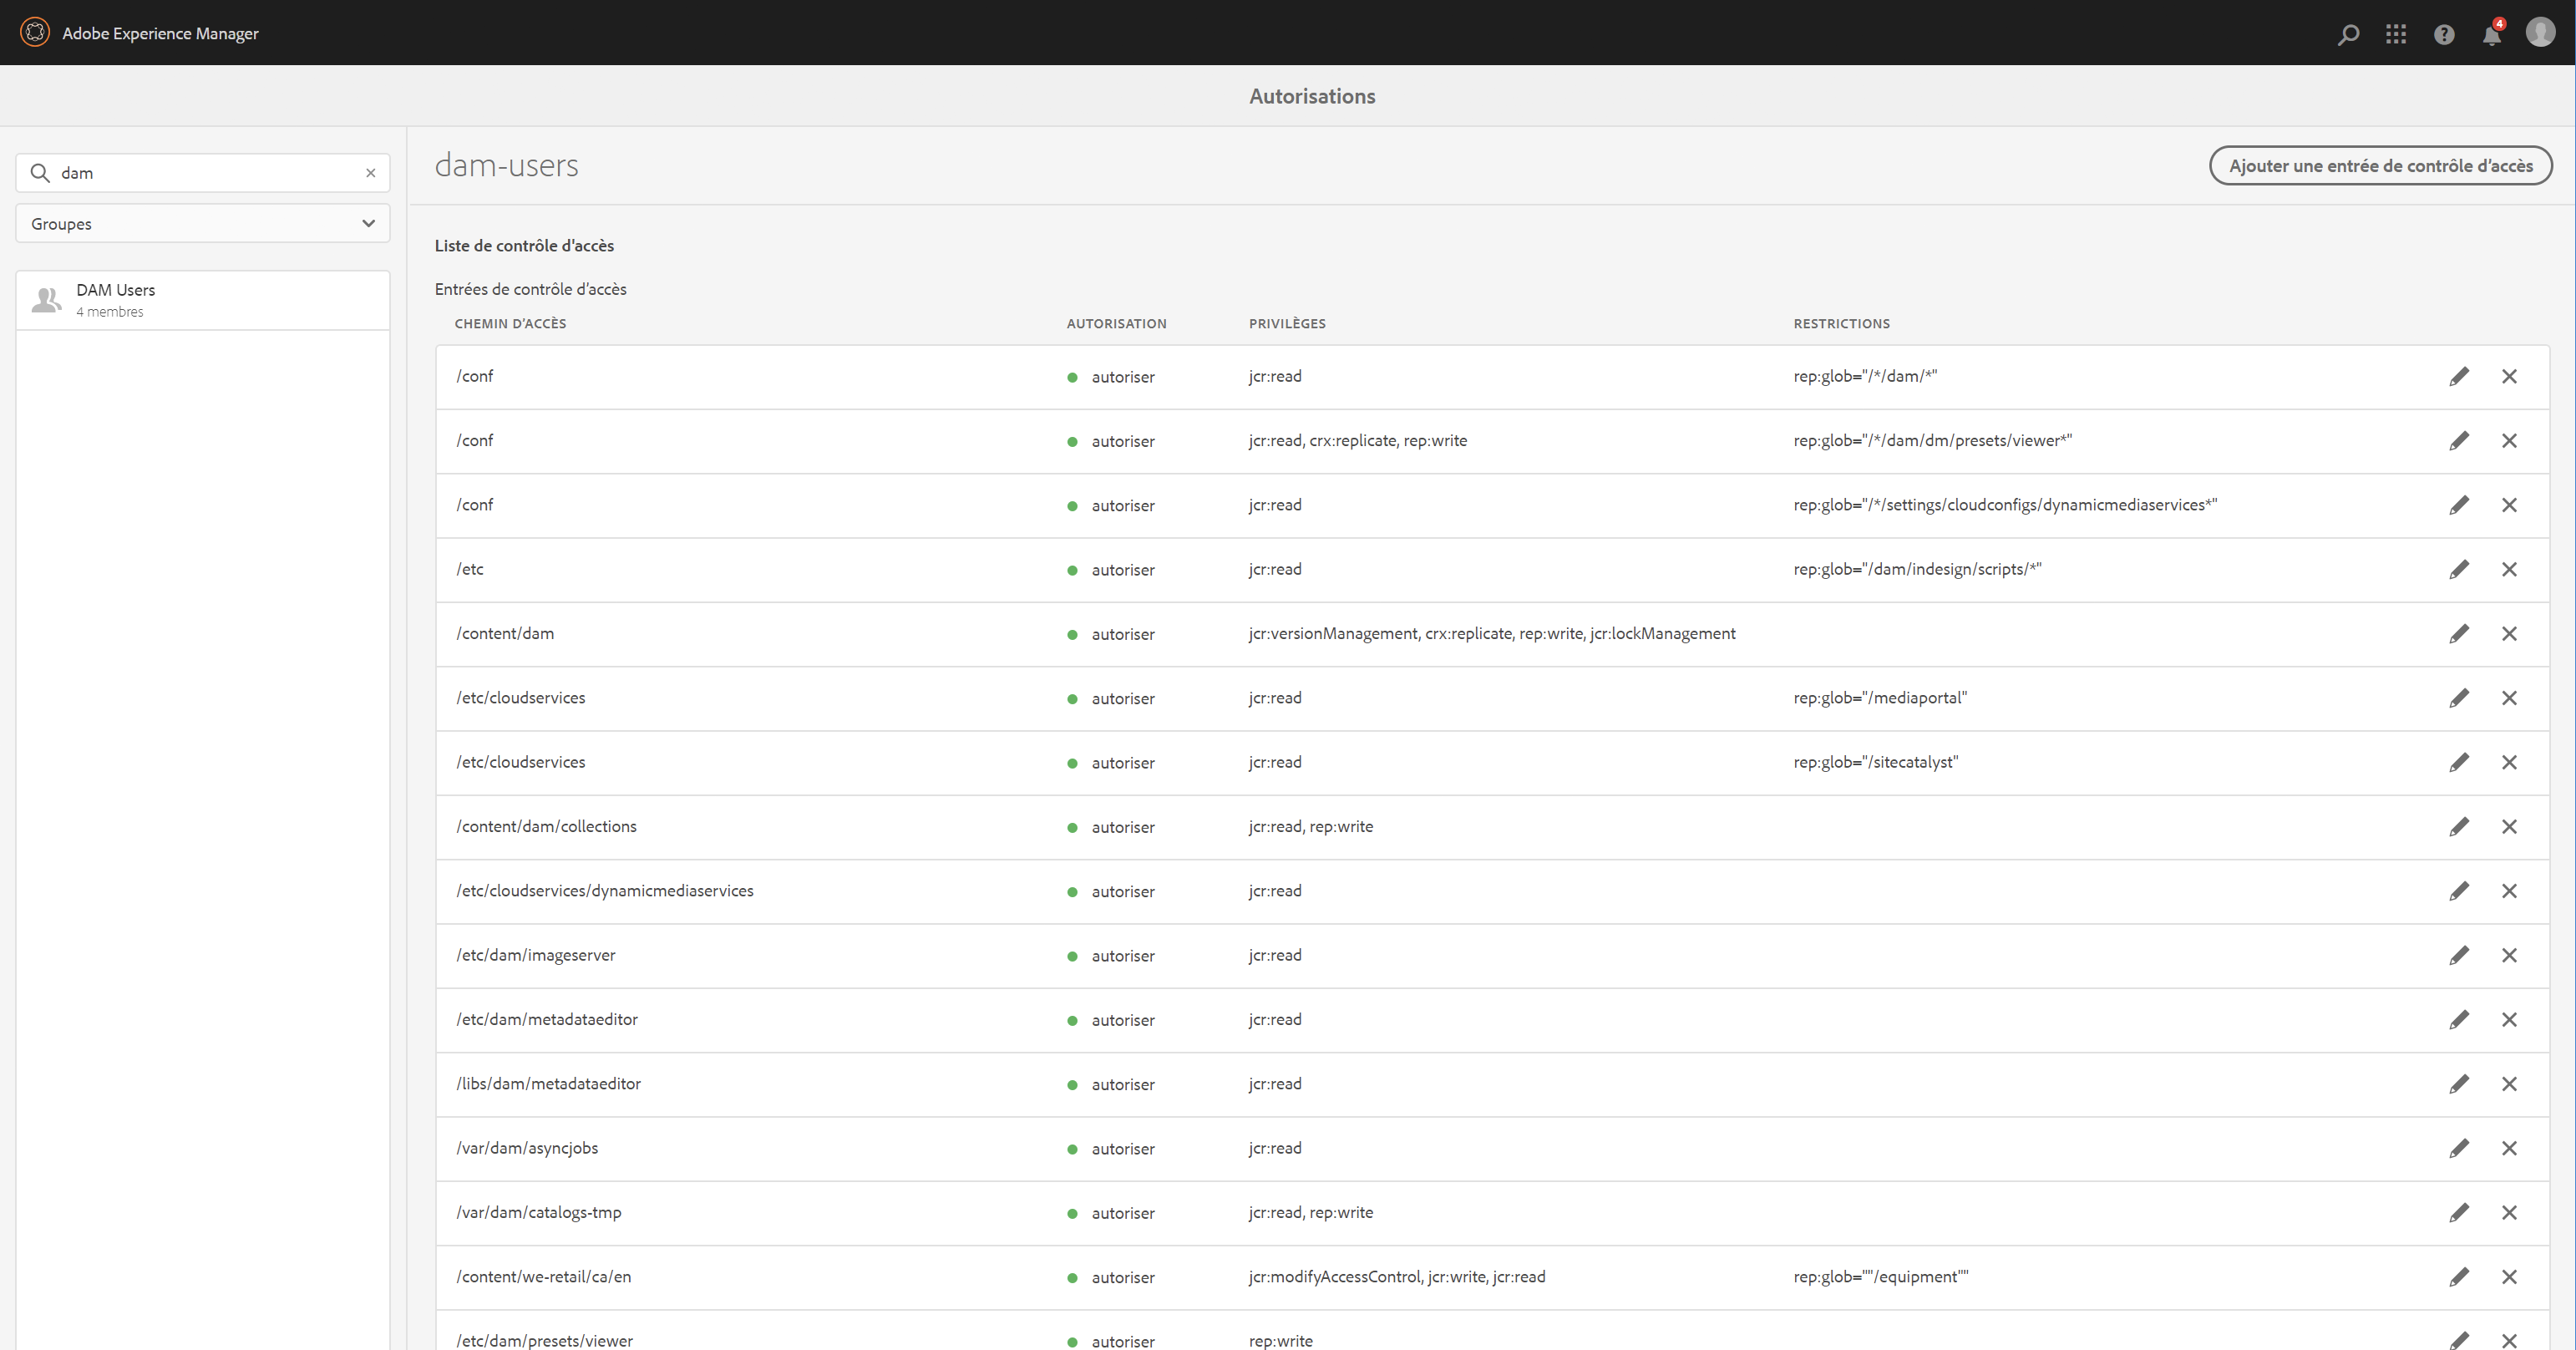Clear the dam search text
Screen dimensions: 2576x1350
pyautogui.click(x=370, y=173)
